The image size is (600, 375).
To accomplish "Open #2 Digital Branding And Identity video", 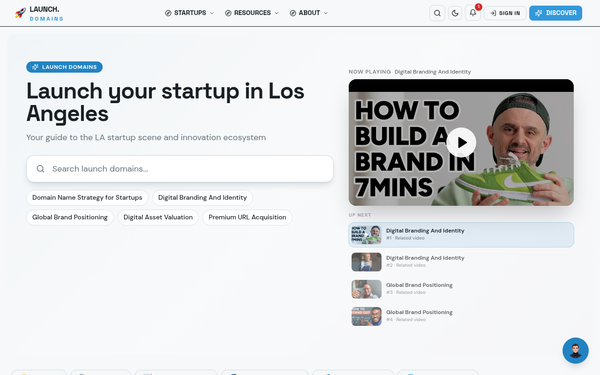I will [x=461, y=262].
